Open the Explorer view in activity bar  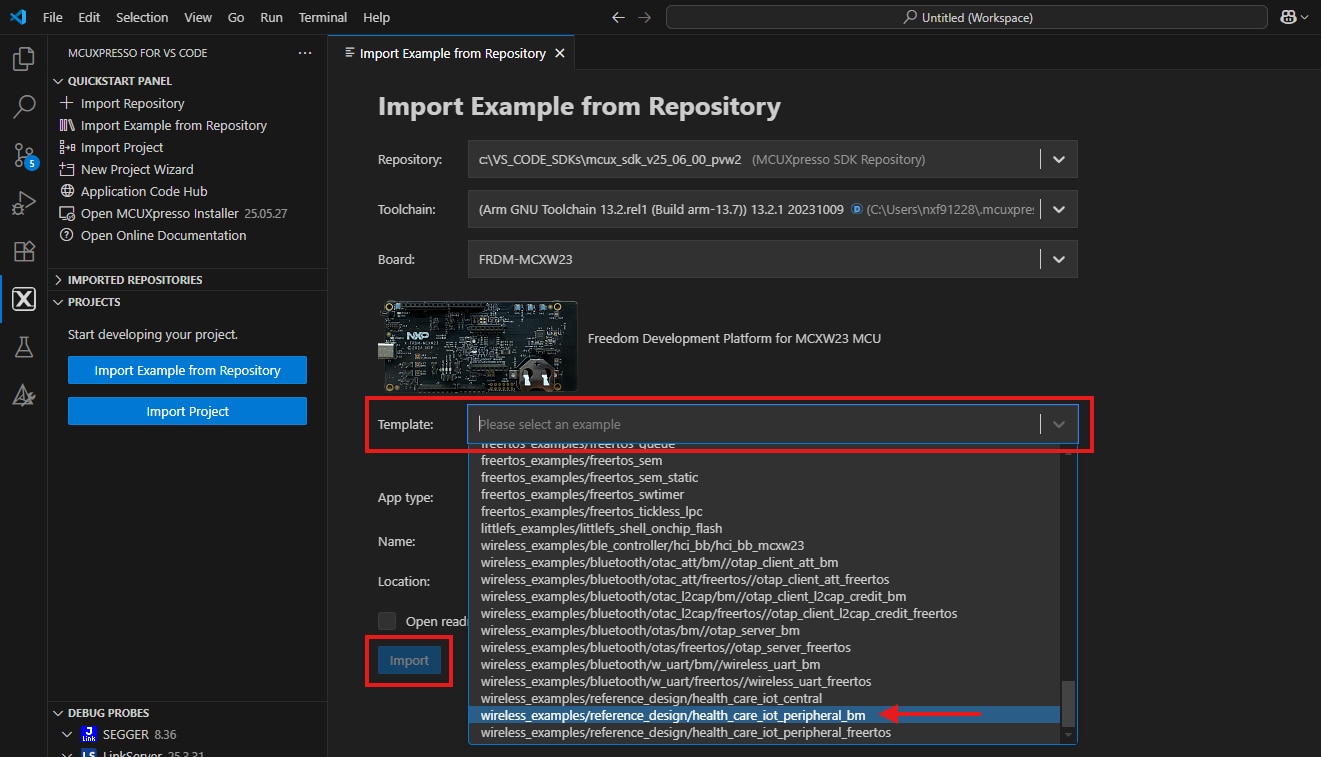point(24,59)
